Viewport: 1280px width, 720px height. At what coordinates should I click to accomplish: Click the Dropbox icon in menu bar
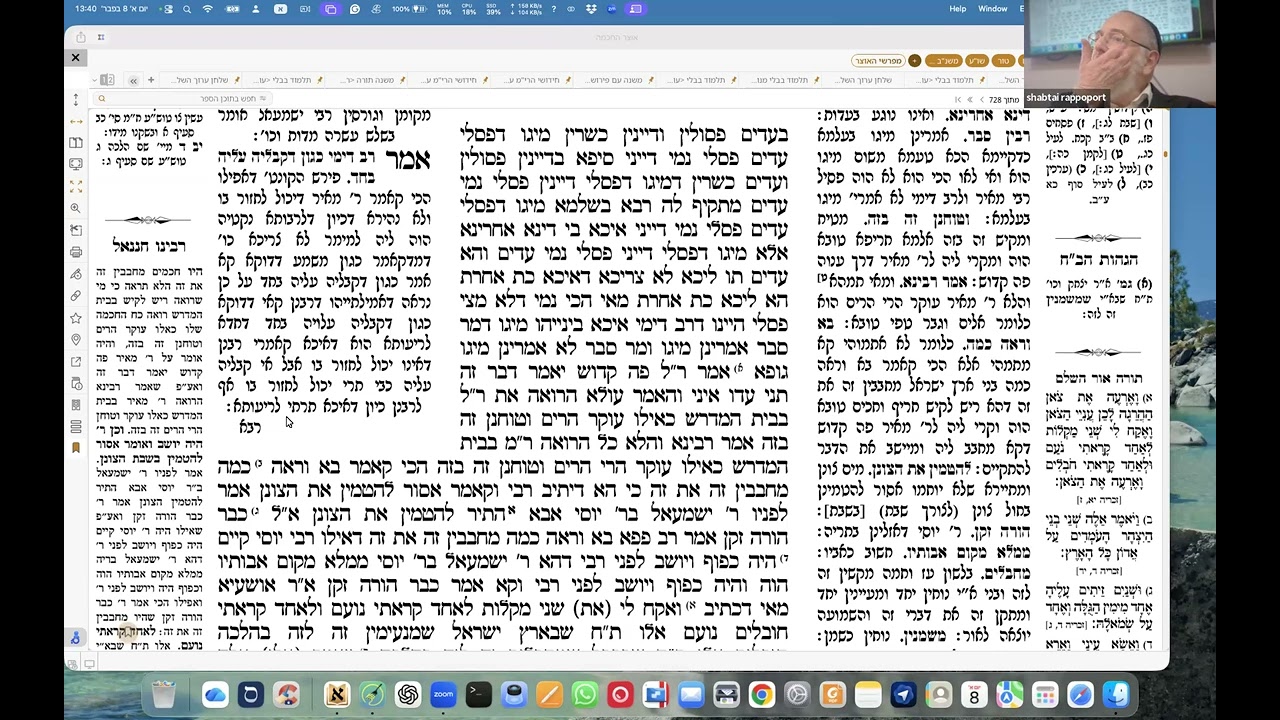(x=592, y=9)
